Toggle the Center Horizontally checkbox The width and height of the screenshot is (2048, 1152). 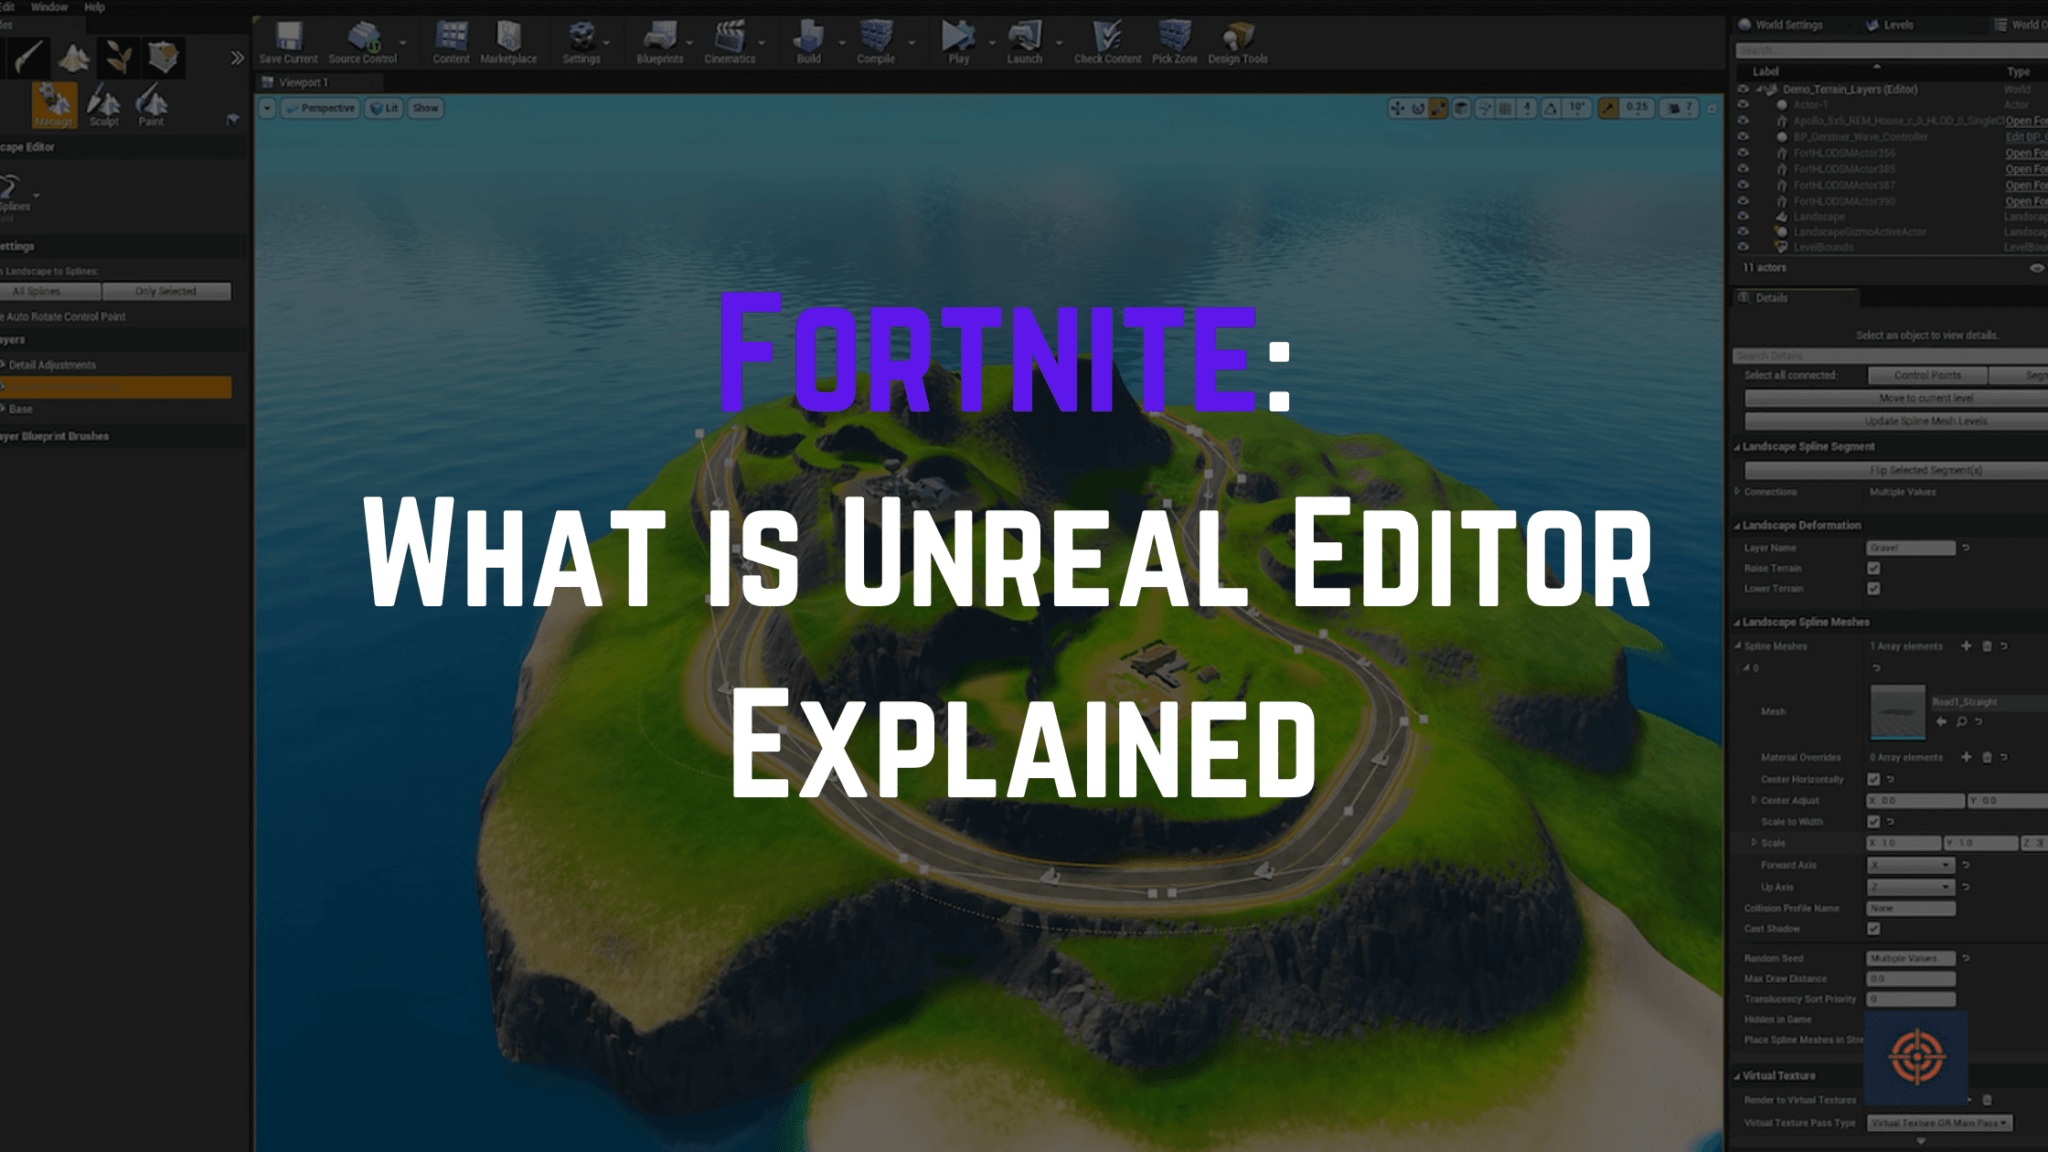point(1874,779)
